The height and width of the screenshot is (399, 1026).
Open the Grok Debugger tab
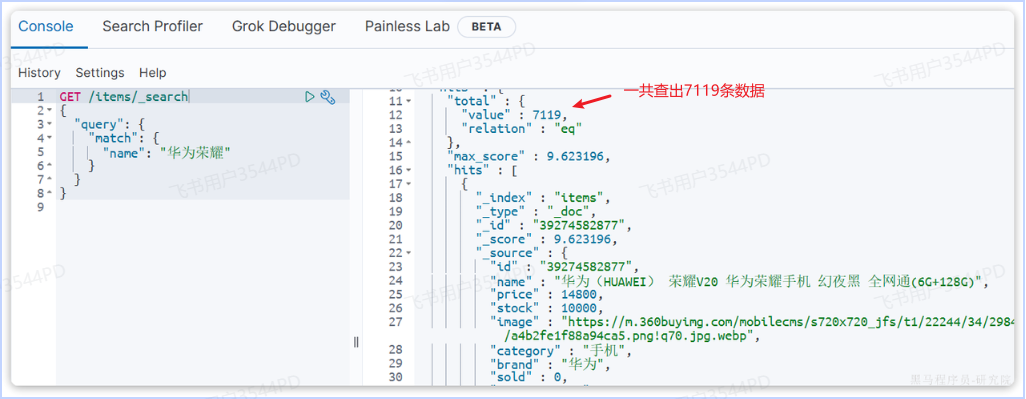tap(284, 27)
